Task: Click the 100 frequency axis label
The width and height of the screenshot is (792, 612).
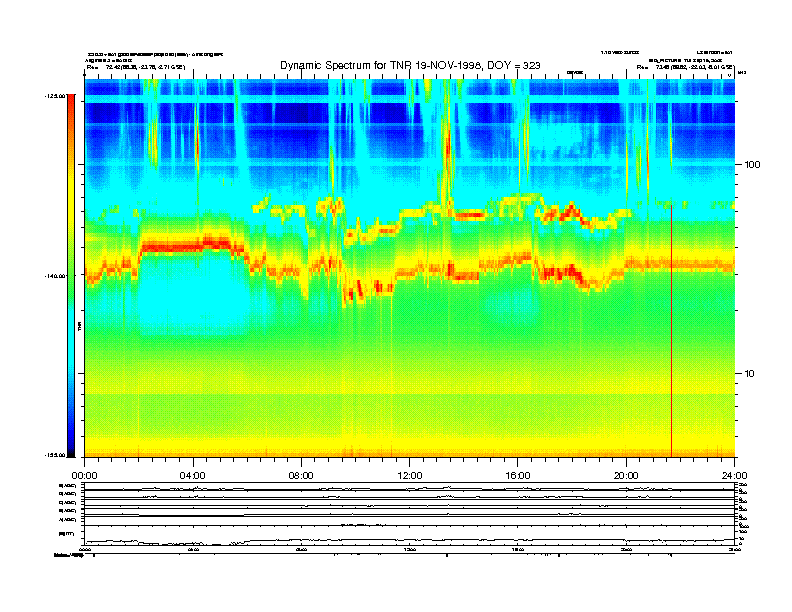Action: pyautogui.click(x=752, y=165)
